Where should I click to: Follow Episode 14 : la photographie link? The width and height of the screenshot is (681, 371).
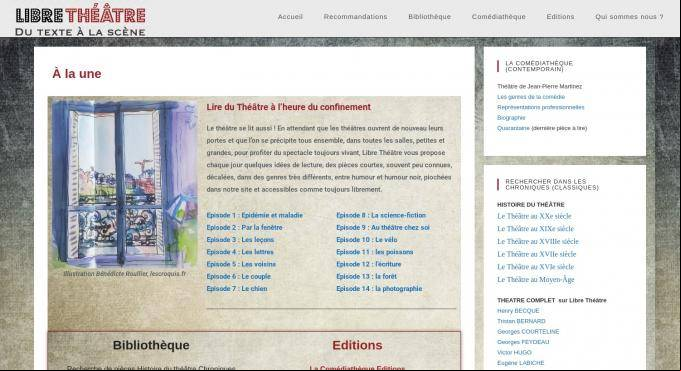point(379,288)
